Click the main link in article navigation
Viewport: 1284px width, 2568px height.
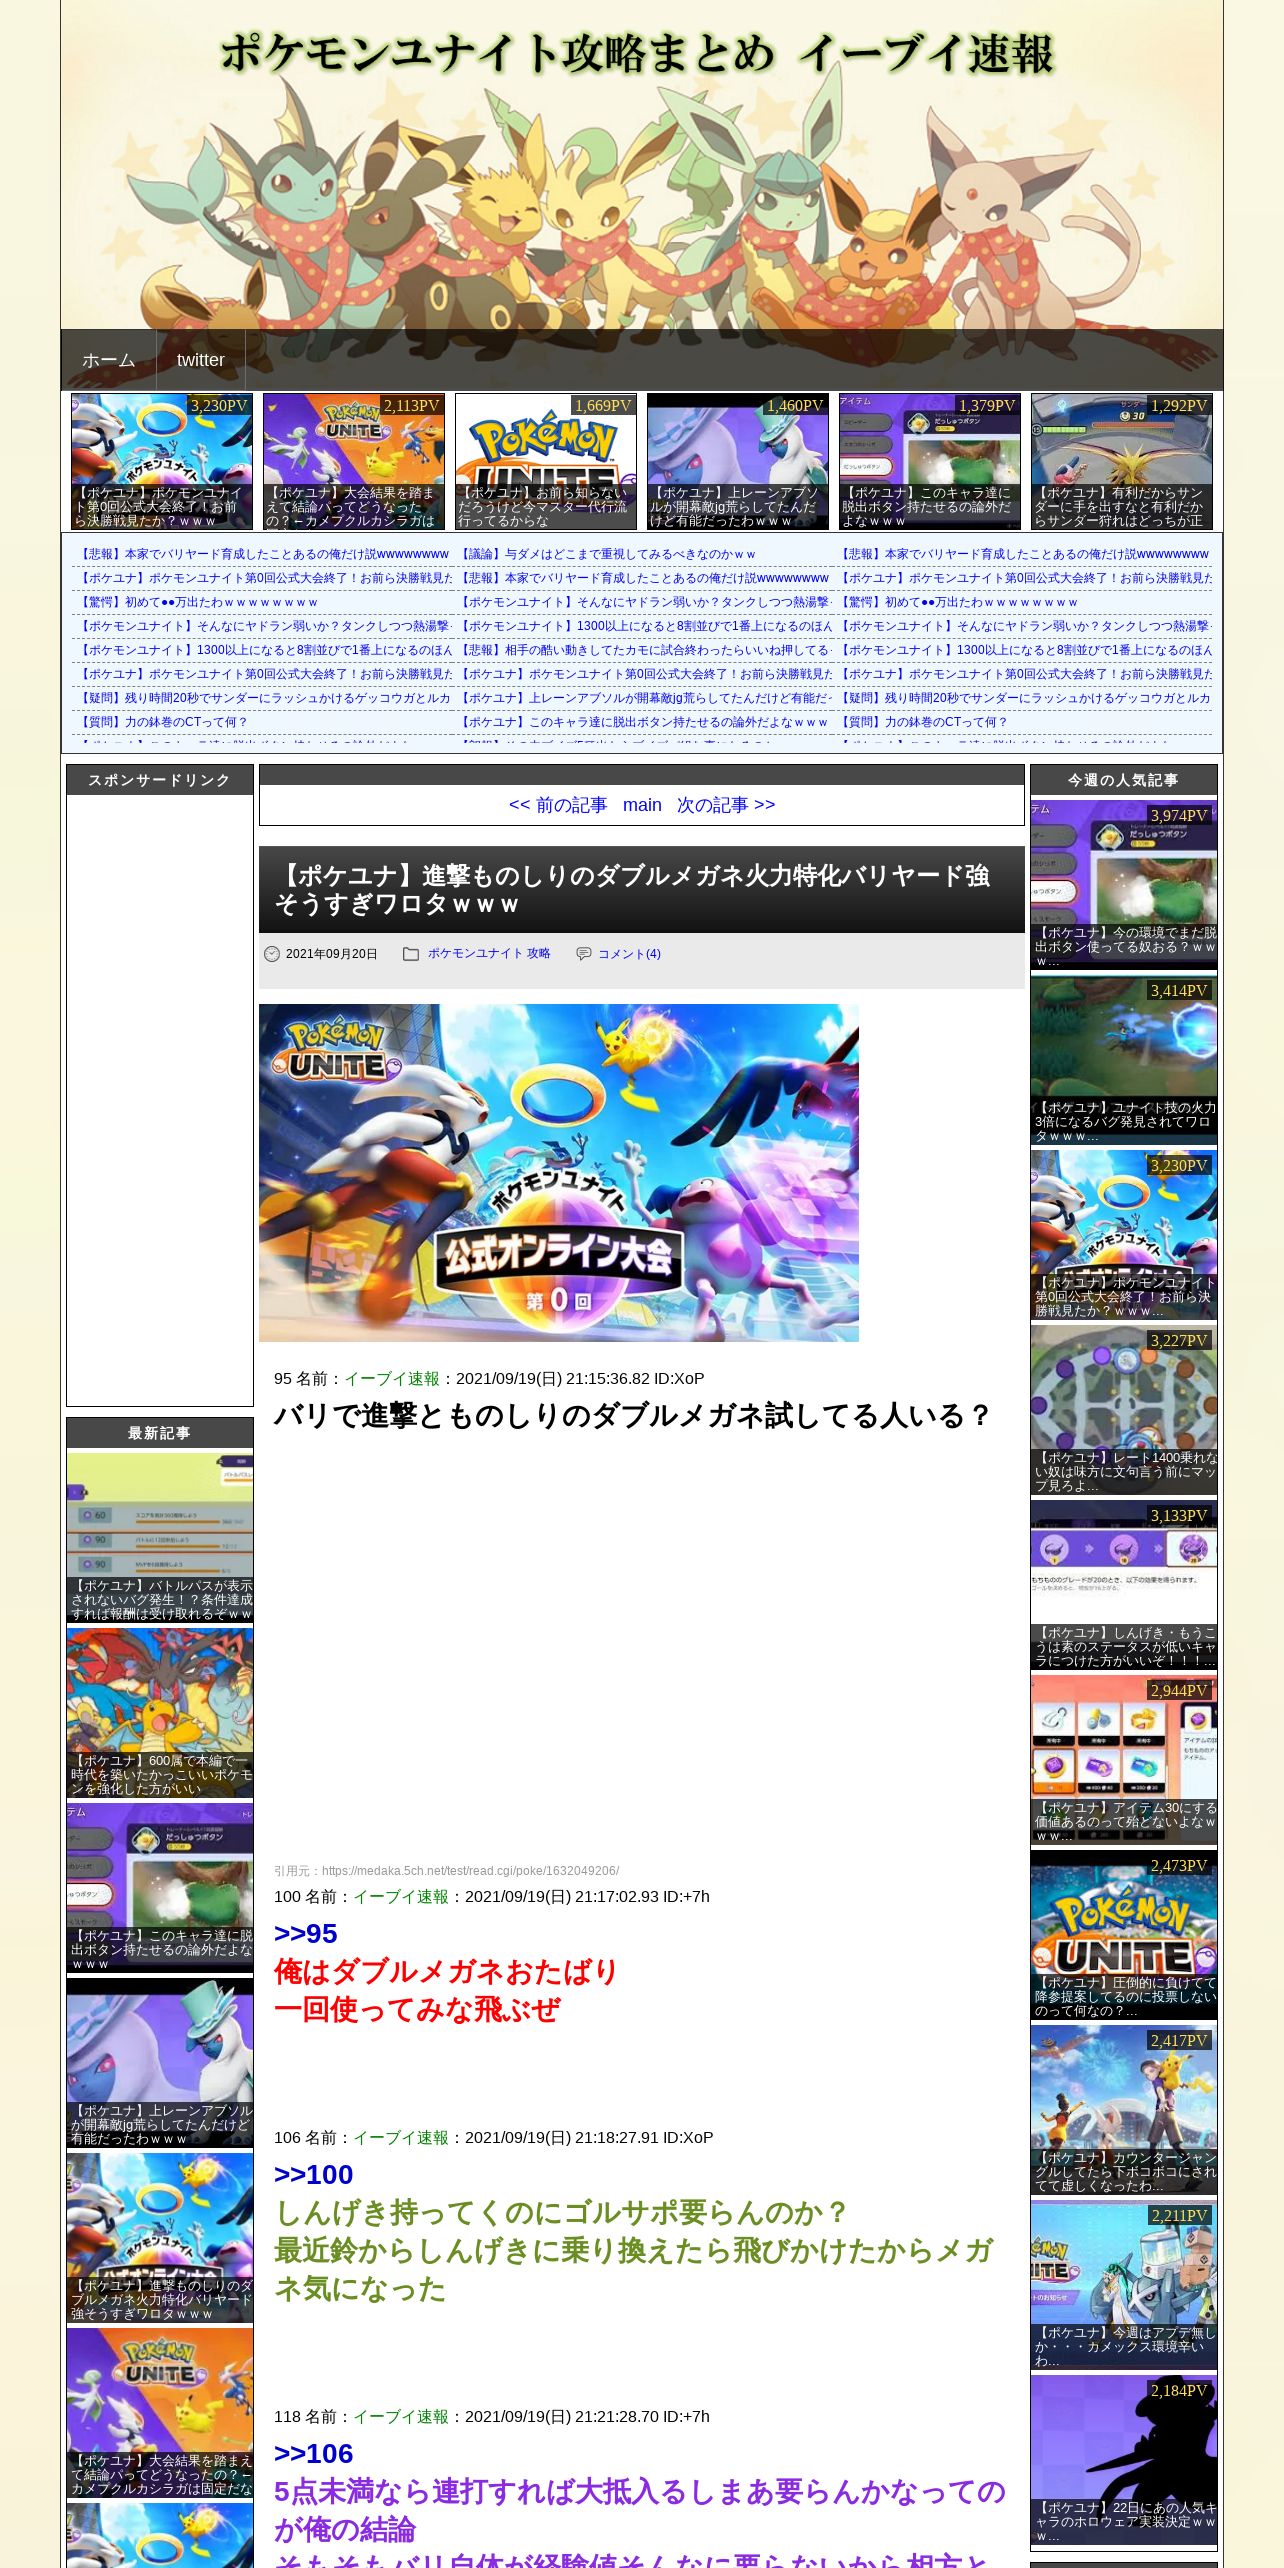click(642, 805)
